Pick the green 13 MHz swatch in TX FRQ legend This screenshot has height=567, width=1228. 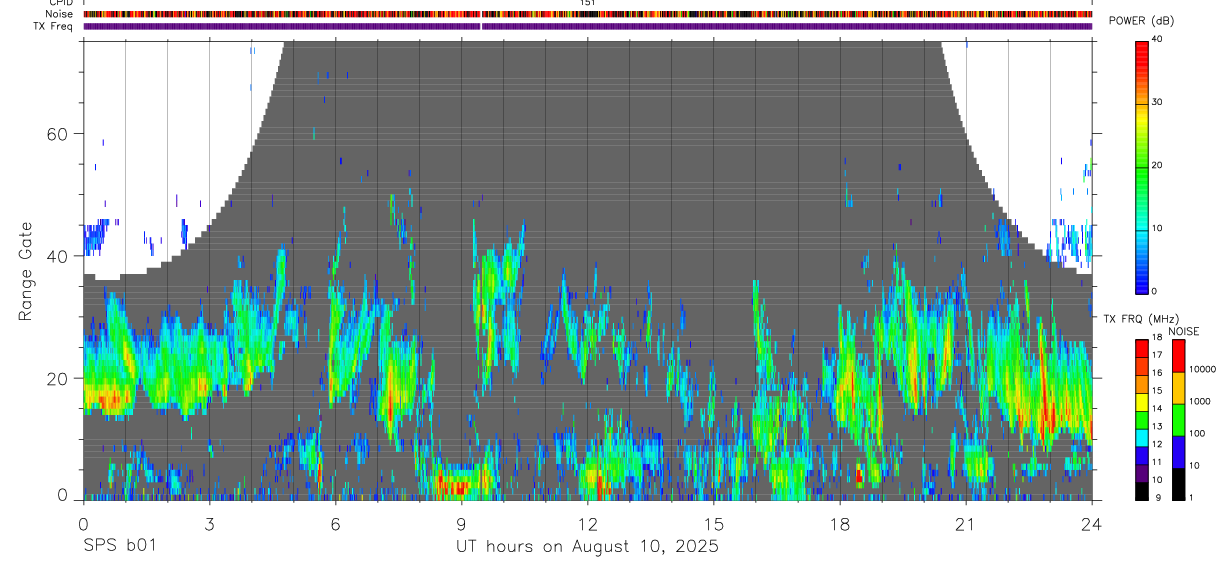pyautogui.click(x=1142, y=426)
